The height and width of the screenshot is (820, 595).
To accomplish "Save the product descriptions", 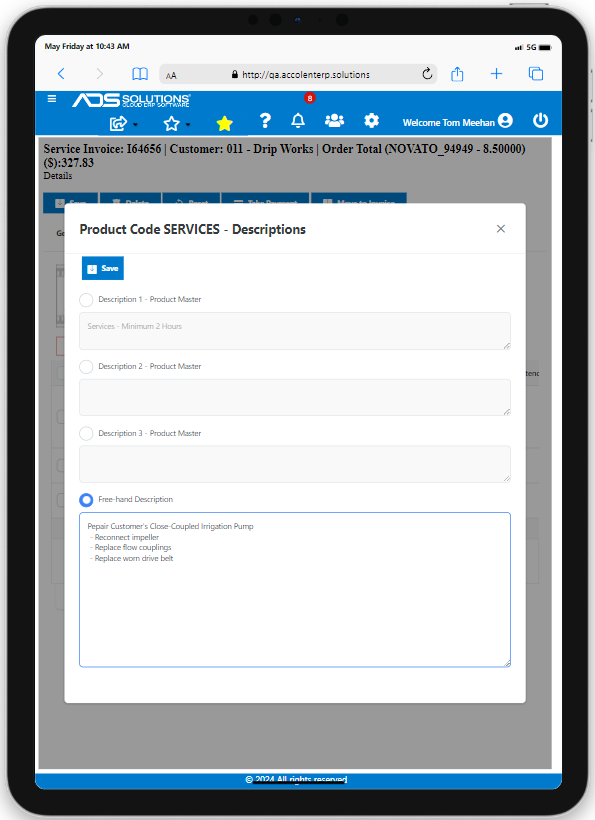I will tap(103, 268).
